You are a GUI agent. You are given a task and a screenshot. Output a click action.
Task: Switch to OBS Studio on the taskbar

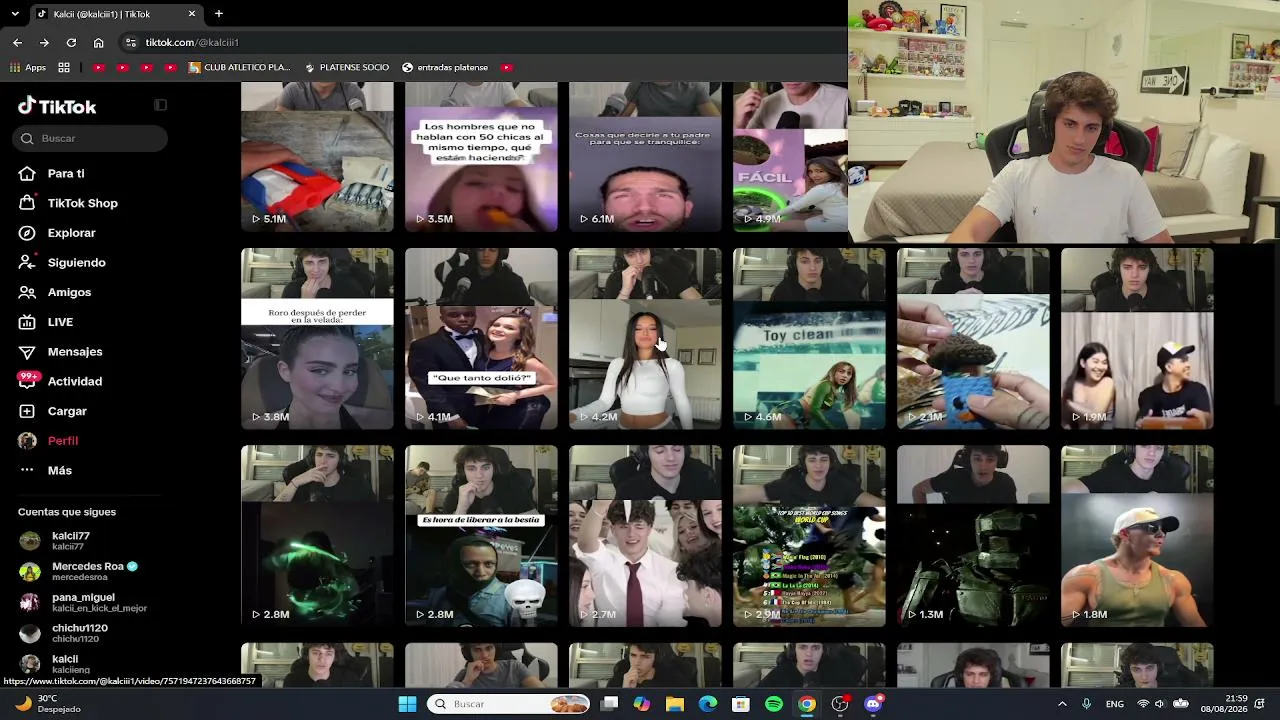[x=840, y=704]
